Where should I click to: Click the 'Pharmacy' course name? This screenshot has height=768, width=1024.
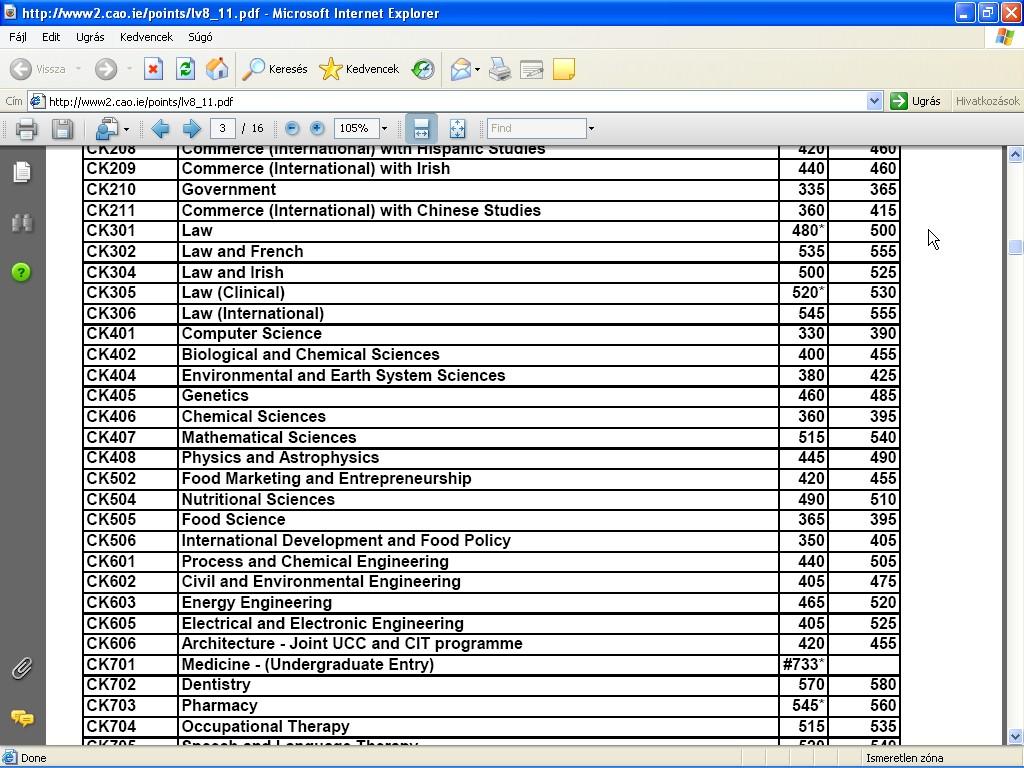219,706
